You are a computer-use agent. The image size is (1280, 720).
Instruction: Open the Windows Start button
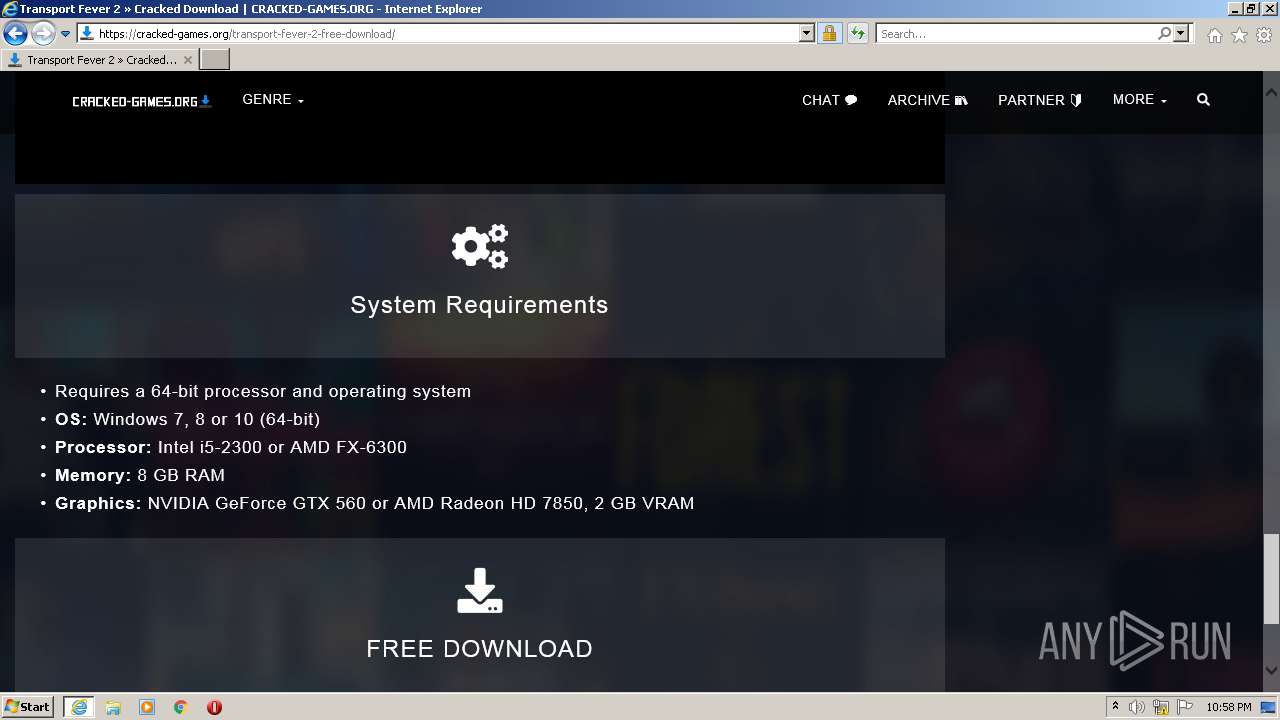[x=27, y=707]
